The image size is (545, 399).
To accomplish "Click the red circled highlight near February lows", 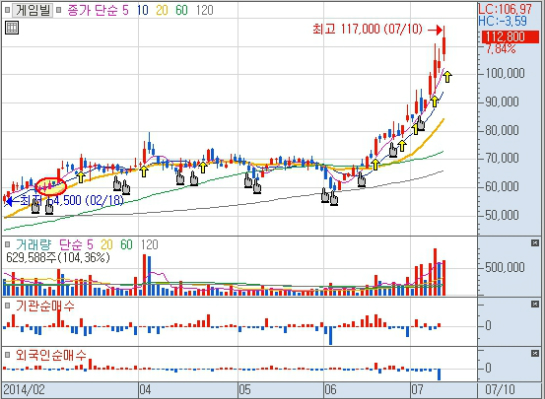I will [51, 187].
